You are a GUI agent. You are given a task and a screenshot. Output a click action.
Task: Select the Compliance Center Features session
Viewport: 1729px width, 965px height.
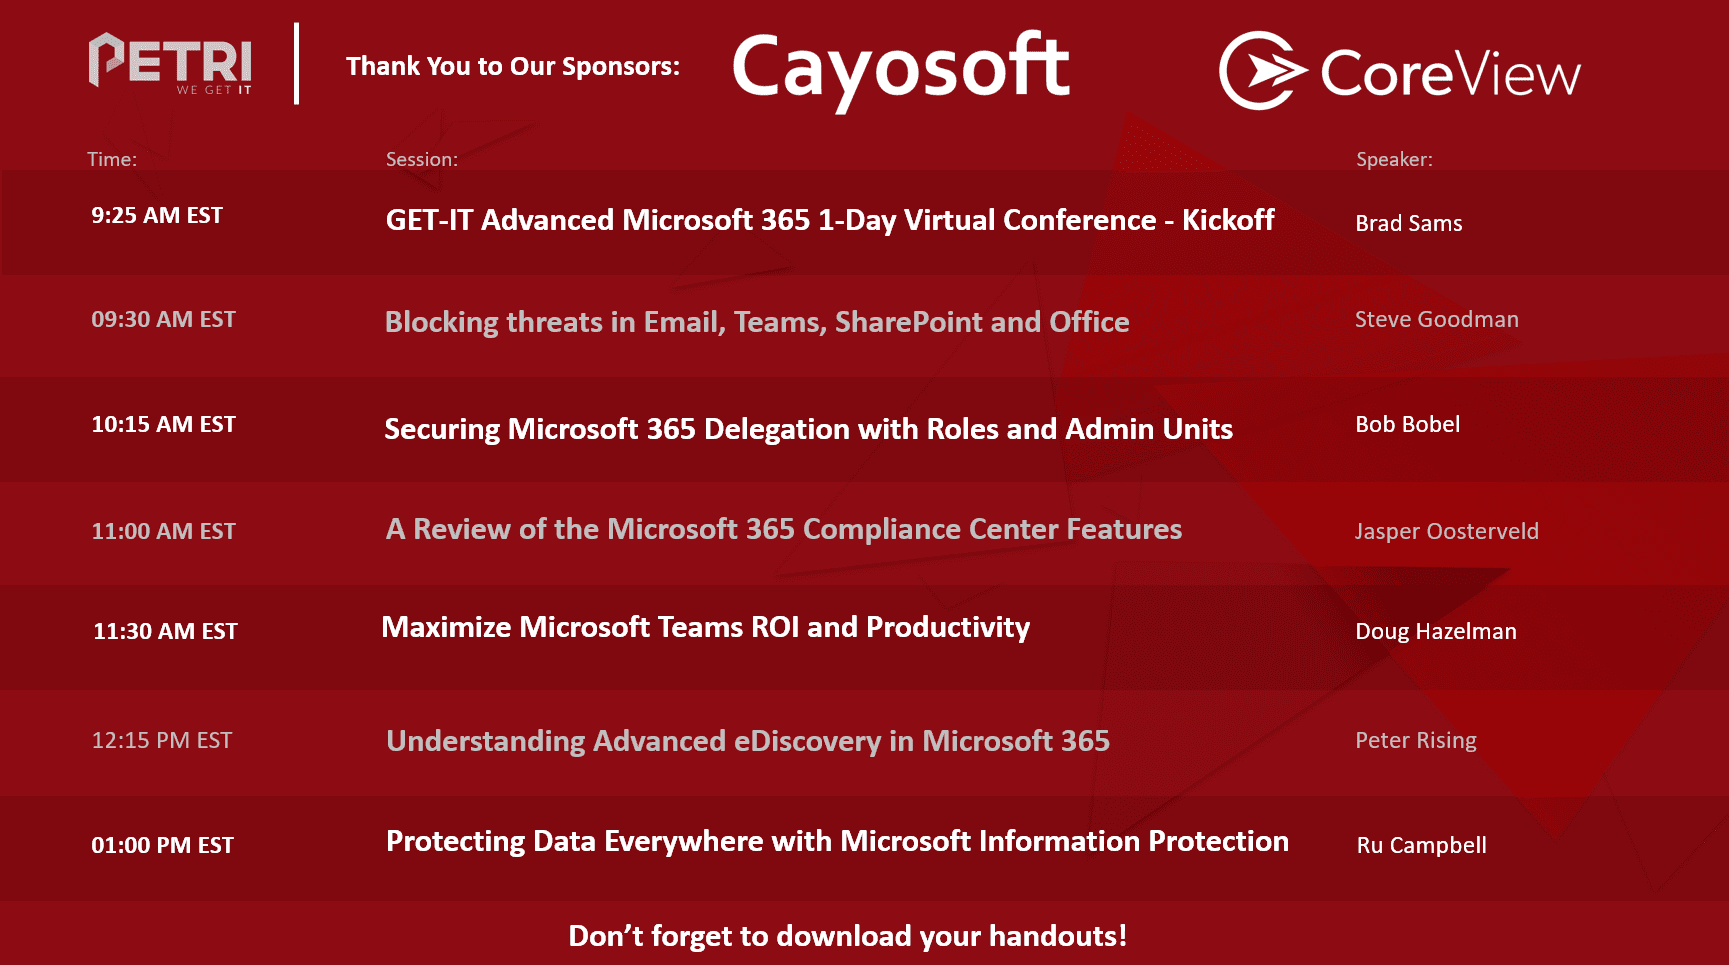tap(784, 529)
